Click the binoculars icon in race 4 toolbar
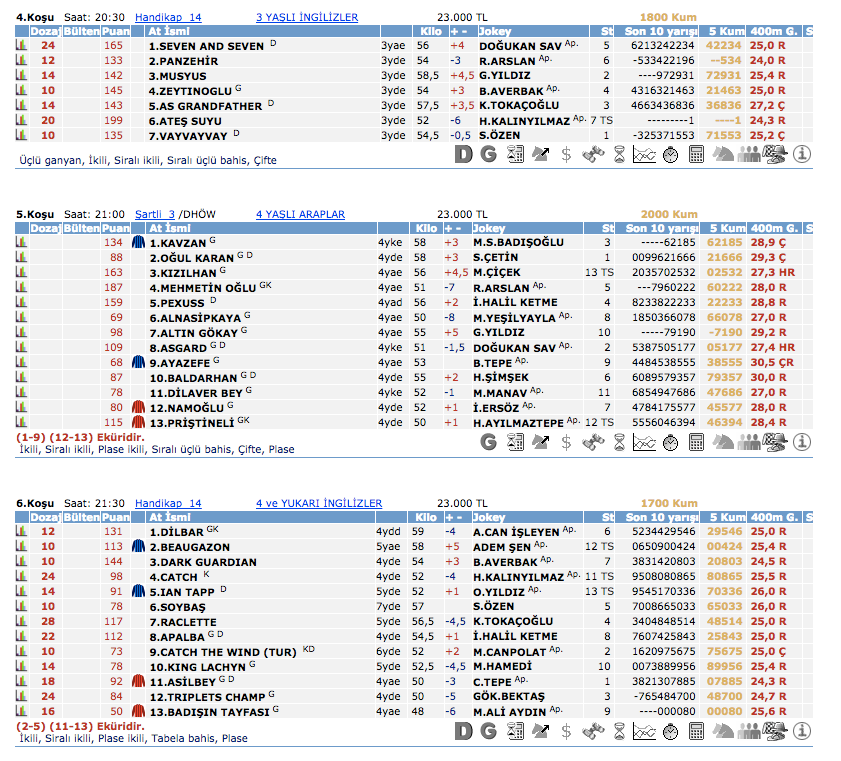841x761 pixels. pyautogui.click(x=593, y=154)
